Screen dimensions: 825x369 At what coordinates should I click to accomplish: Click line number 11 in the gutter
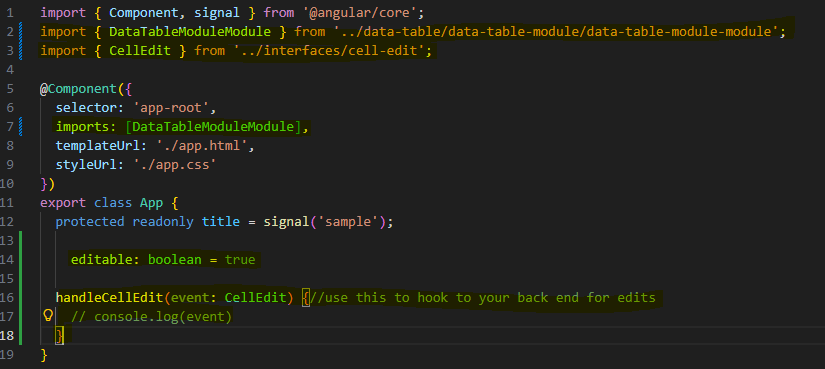[7, 203]
